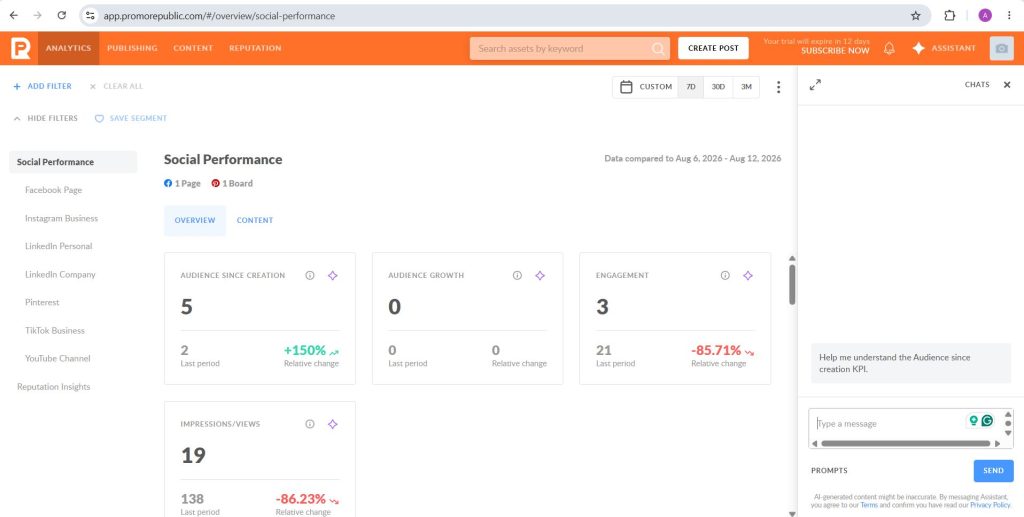The image size is (1024, 517).
Task: Ask AI about Audience Since Creation
Action: [x=332, y=275]
